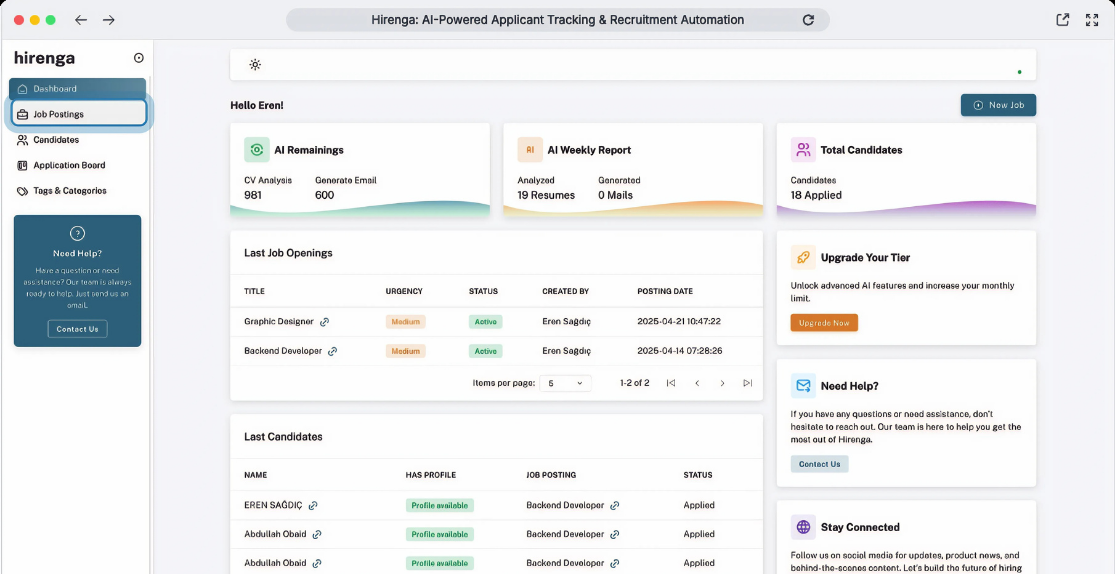Open Tags & Categories section
The image size is (1115, 574).
pyautogui.click(x=78, y=191)
